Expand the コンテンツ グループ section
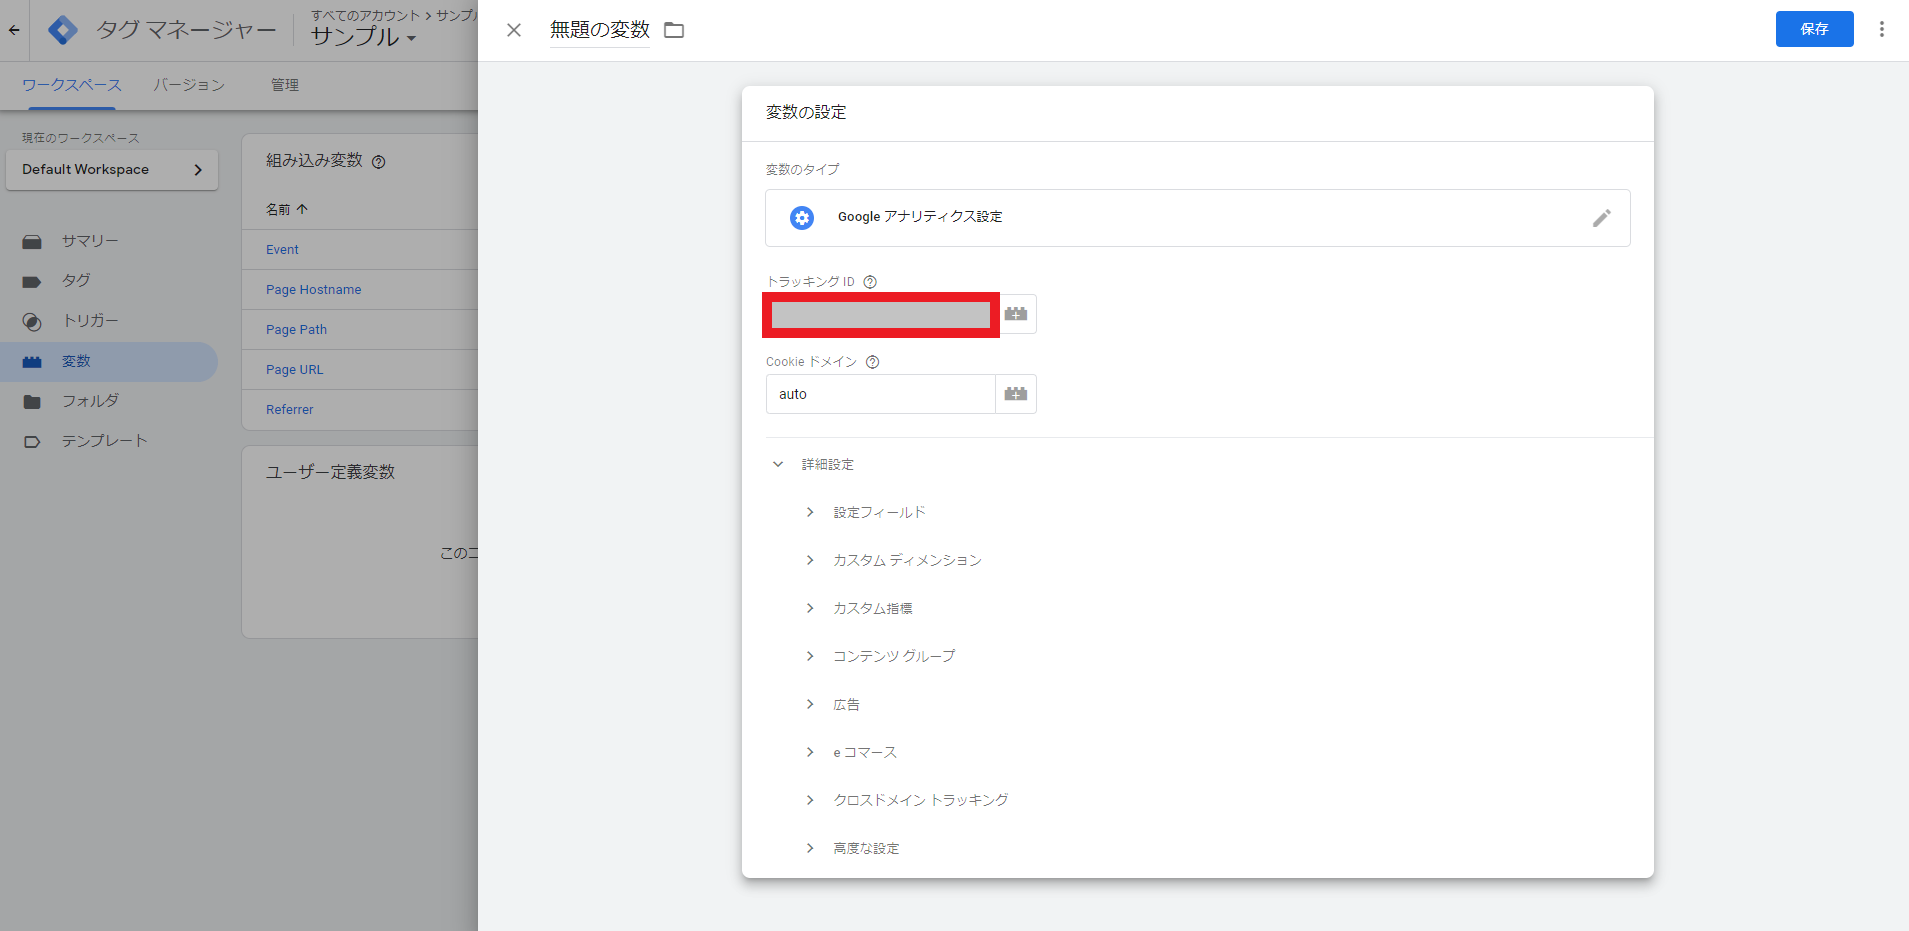The image size is (1909, 931). click(810, 656)
